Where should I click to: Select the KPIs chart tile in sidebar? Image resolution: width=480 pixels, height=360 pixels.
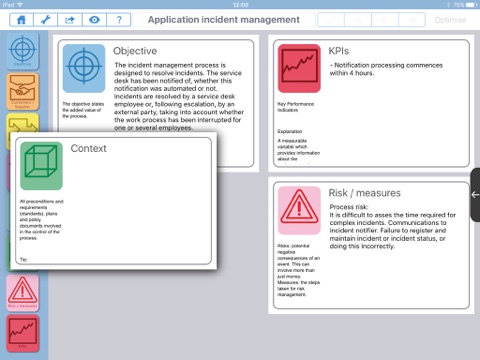[22, 333]
